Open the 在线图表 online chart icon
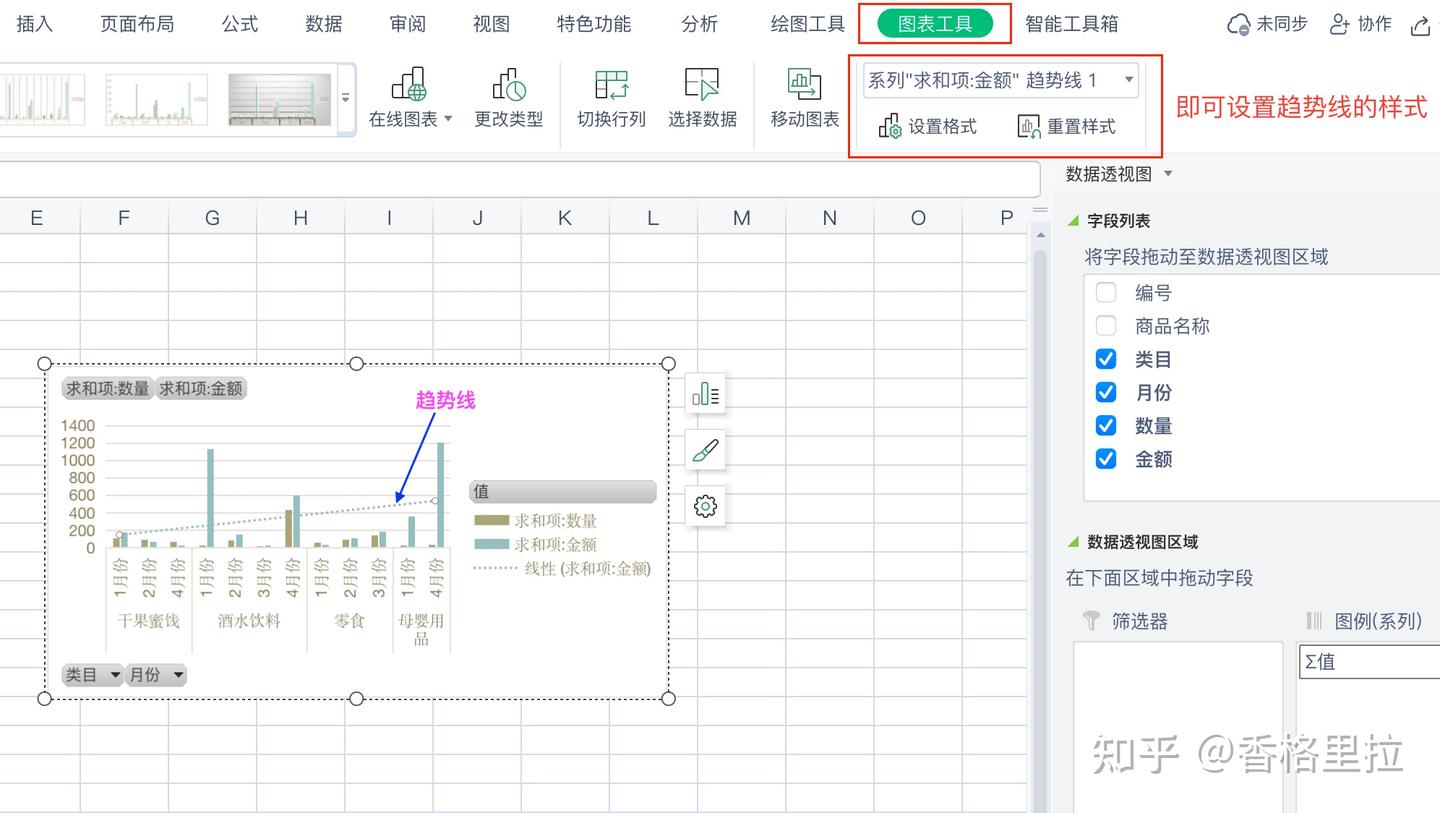 (x=408, y=85)
